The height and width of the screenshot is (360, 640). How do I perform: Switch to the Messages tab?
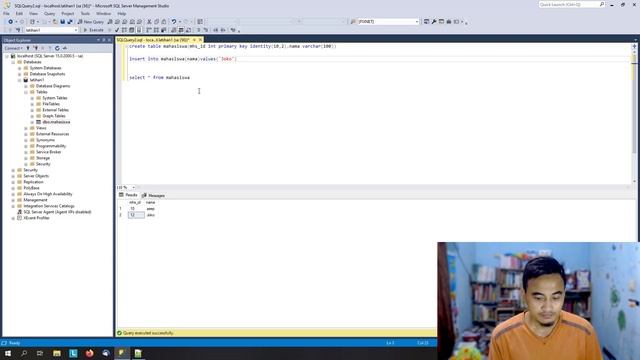pyautogui.click(x=153, y=196)
